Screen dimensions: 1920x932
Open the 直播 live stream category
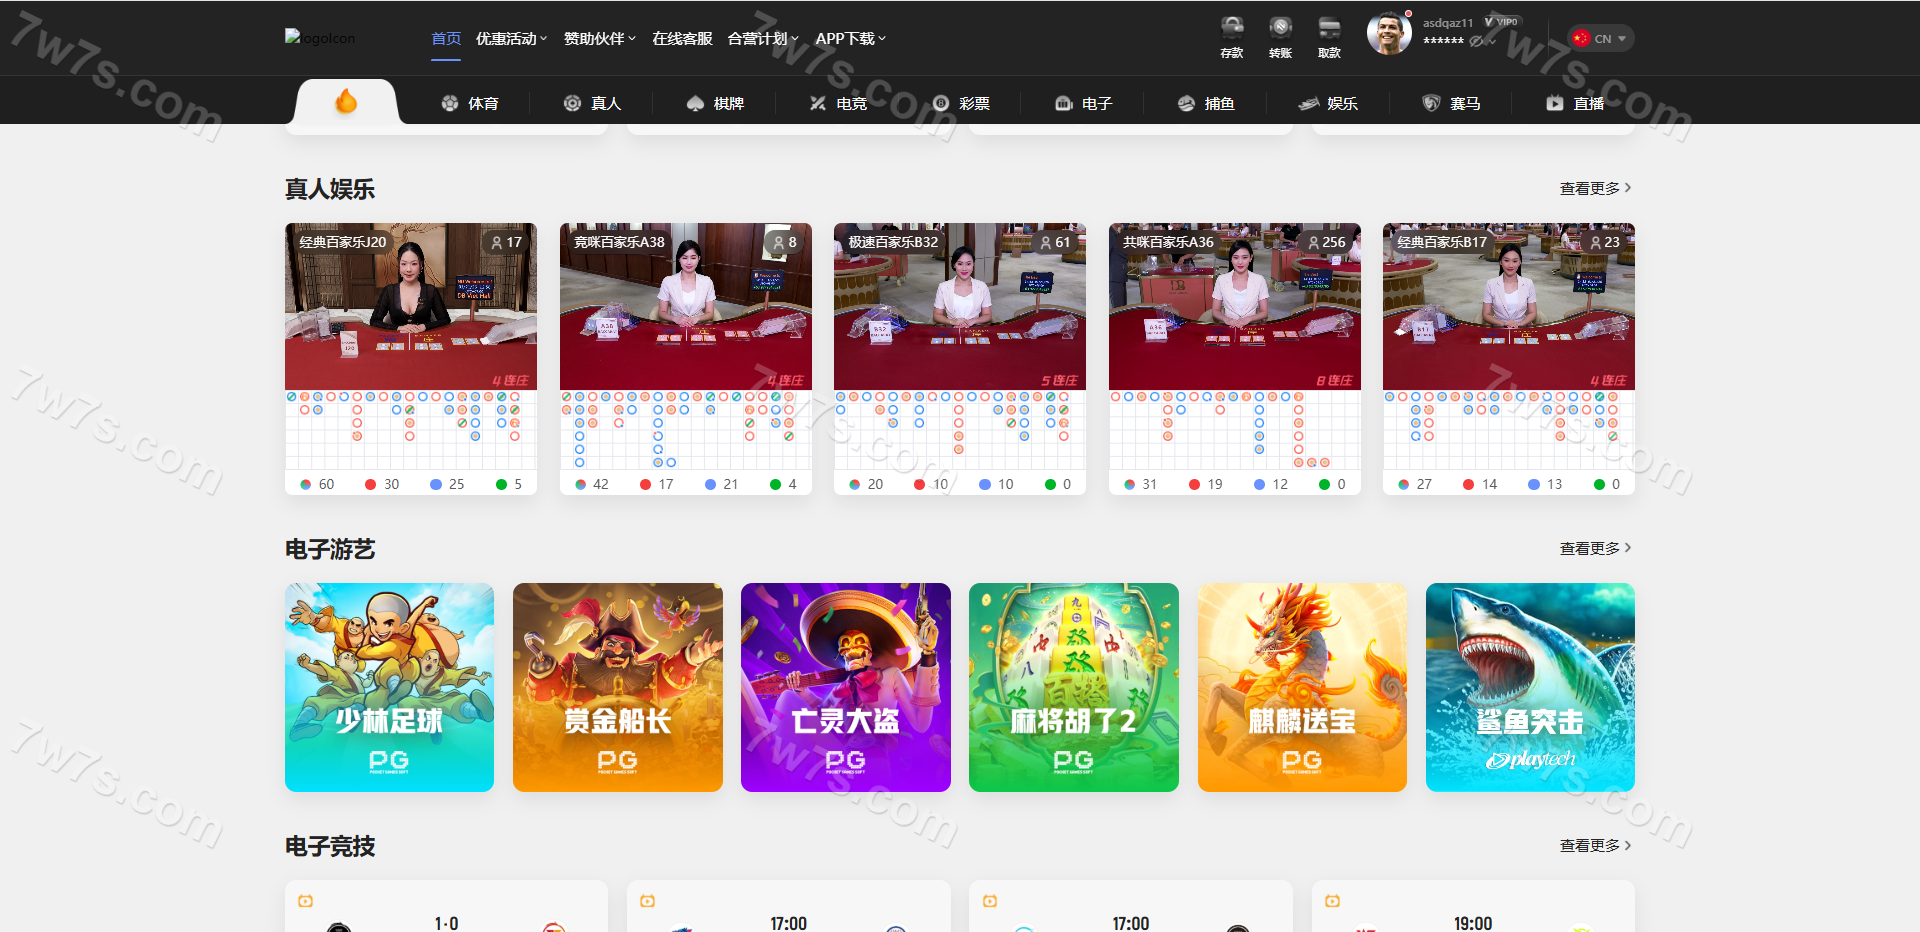tap(1575, 103)
